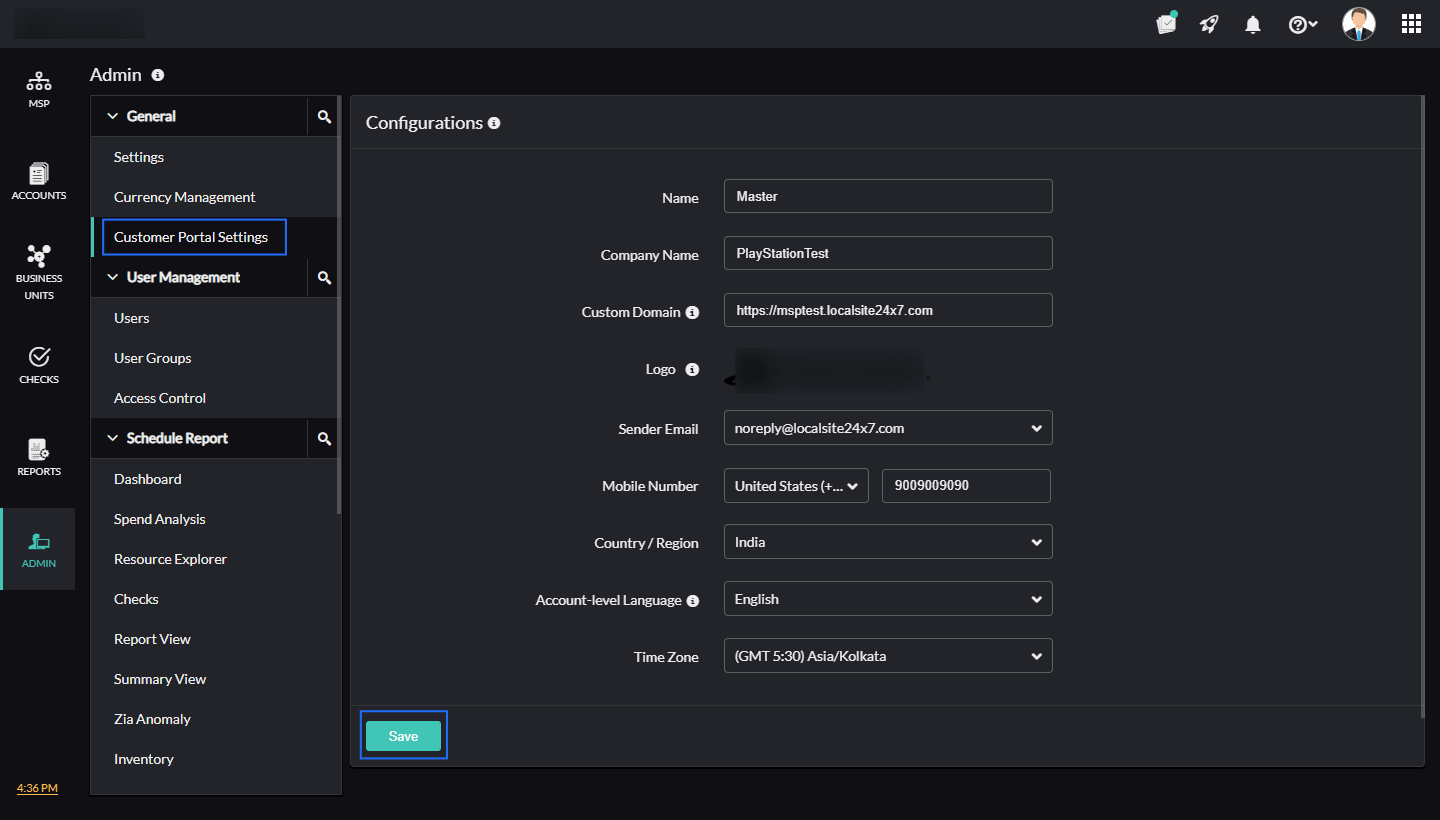Click the notification bell icon
The image size is (1440, 820).
coord(1252,23)
